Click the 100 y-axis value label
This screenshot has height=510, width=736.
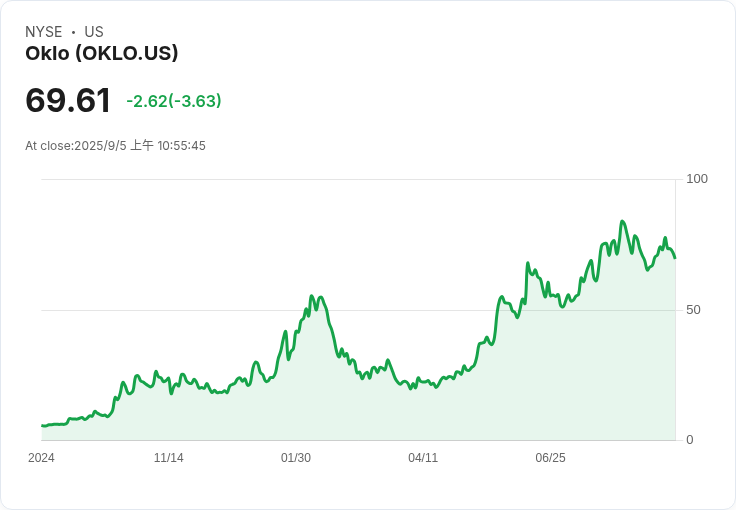click(697, 179)
